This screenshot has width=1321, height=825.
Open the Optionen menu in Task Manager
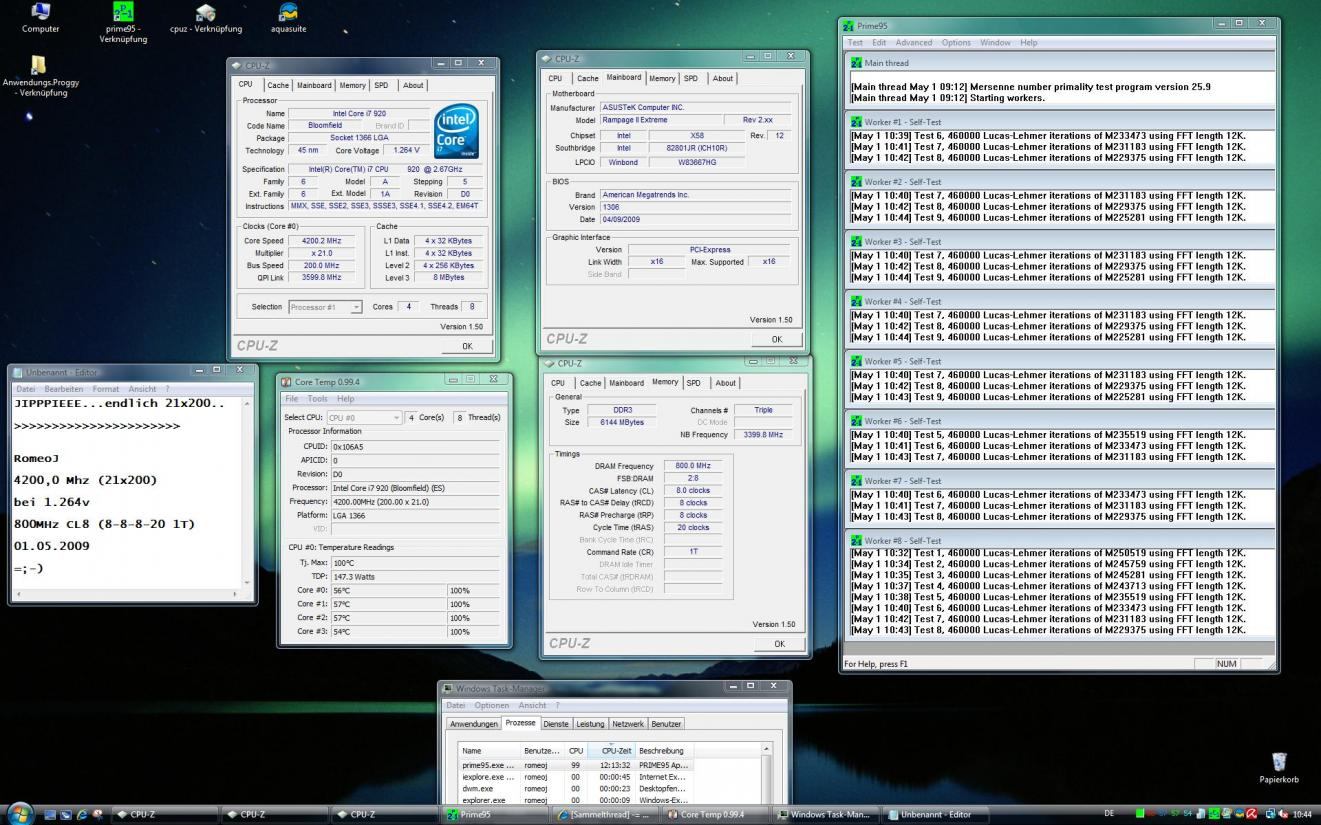(492, 706)
